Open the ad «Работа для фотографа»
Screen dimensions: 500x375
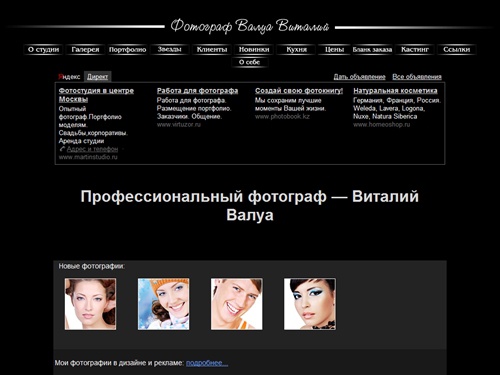(x=197, y=91)
